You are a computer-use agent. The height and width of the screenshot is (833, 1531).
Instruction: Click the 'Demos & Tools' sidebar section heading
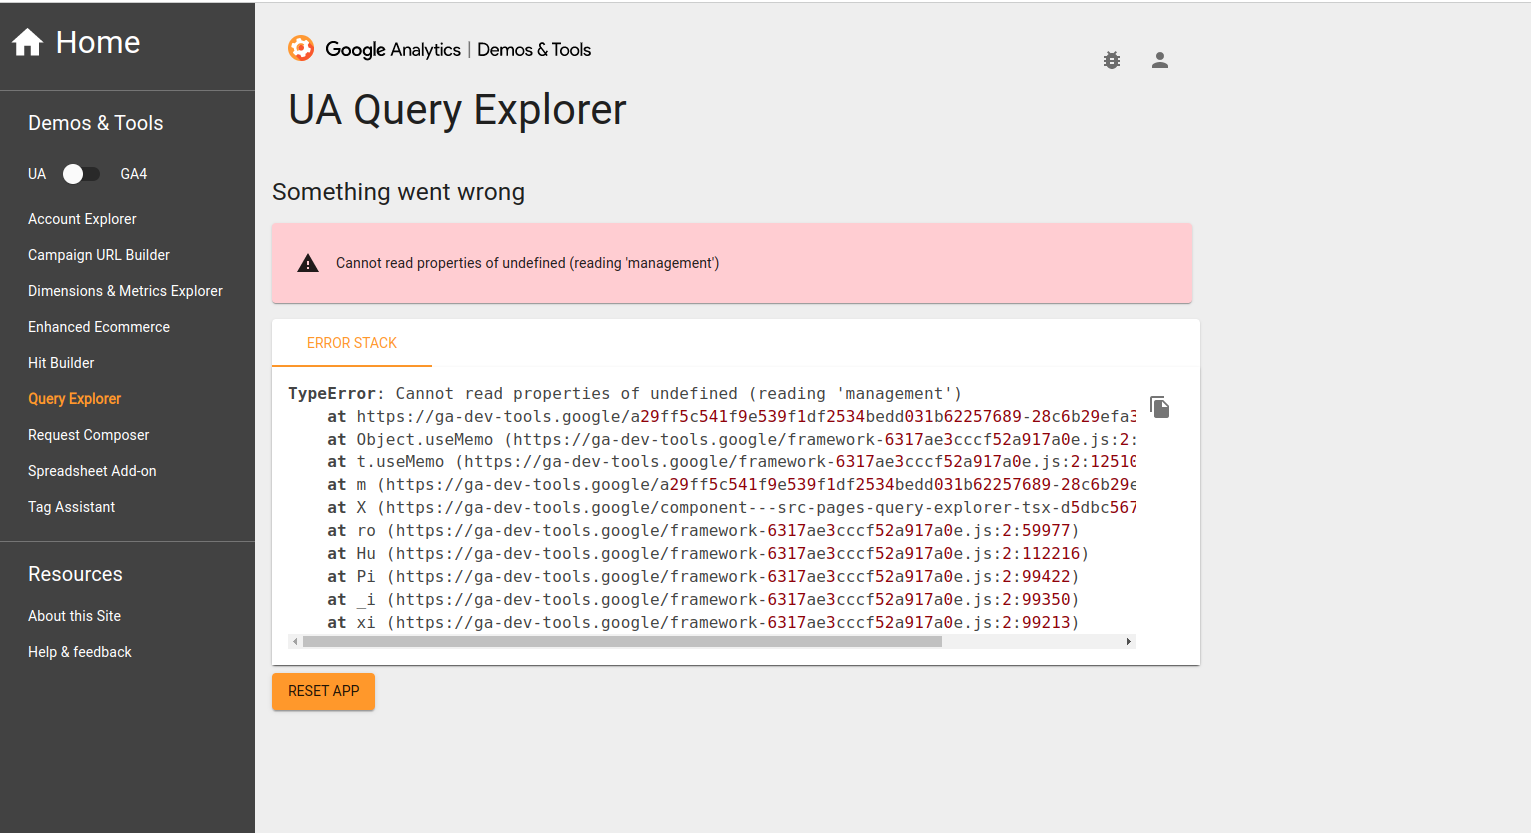[95, 123]
